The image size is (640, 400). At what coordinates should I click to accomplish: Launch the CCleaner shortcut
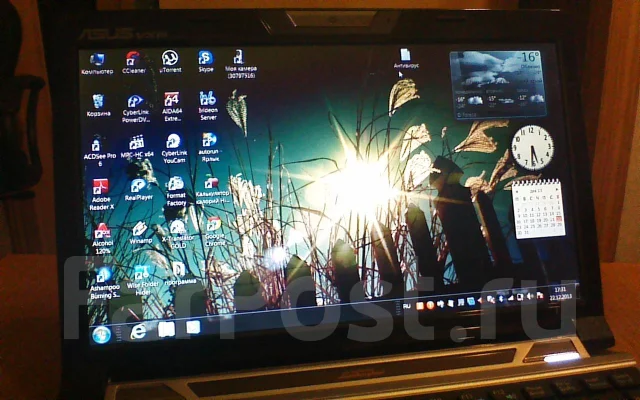[133, 62]
